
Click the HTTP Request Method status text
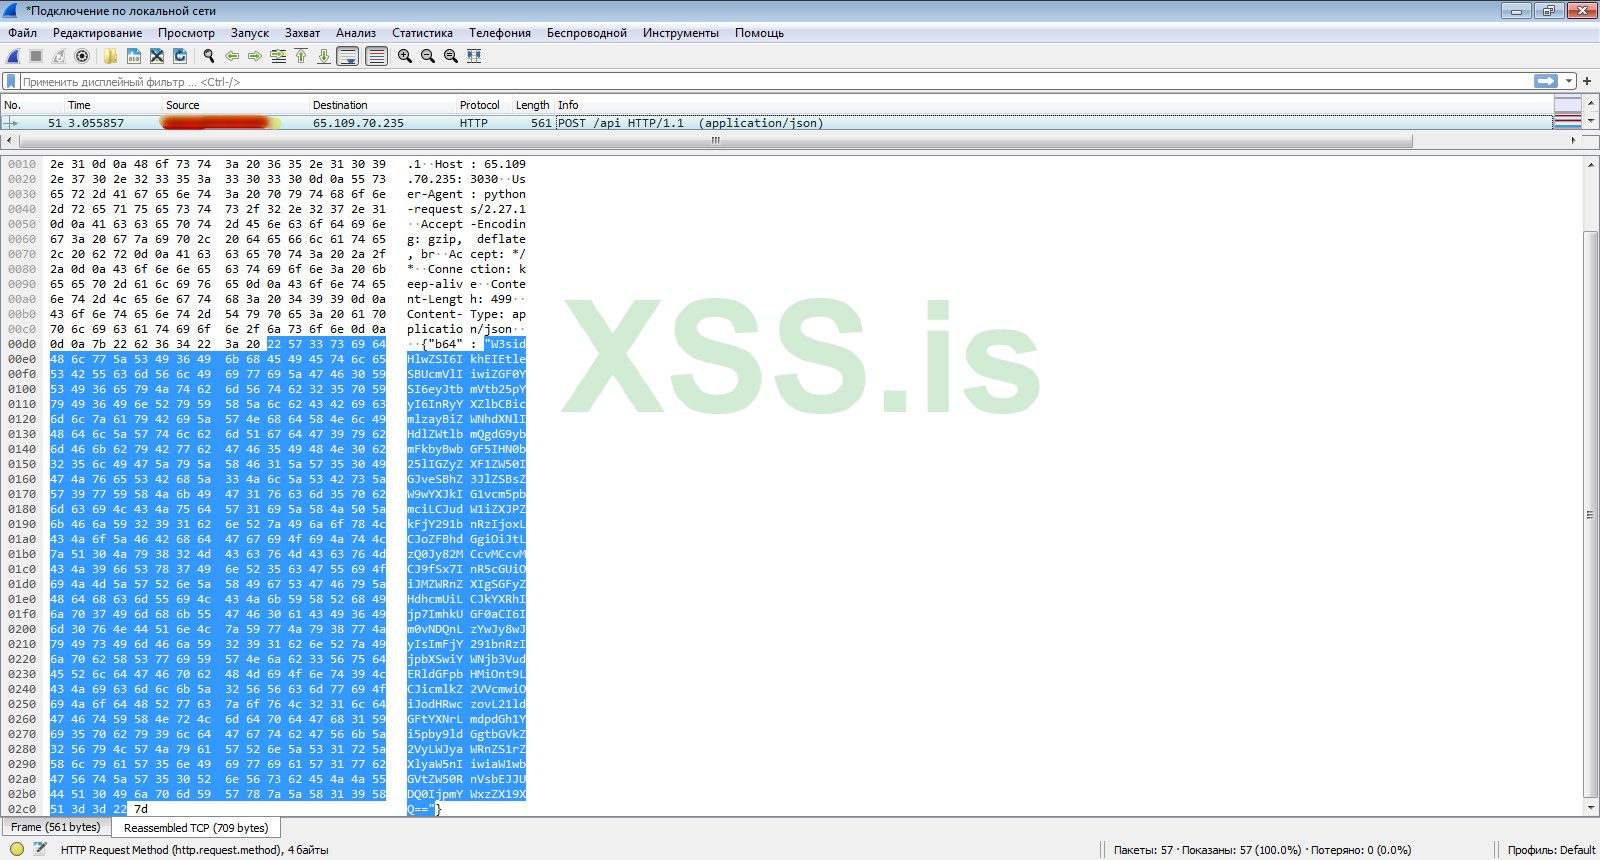(194, 850)
